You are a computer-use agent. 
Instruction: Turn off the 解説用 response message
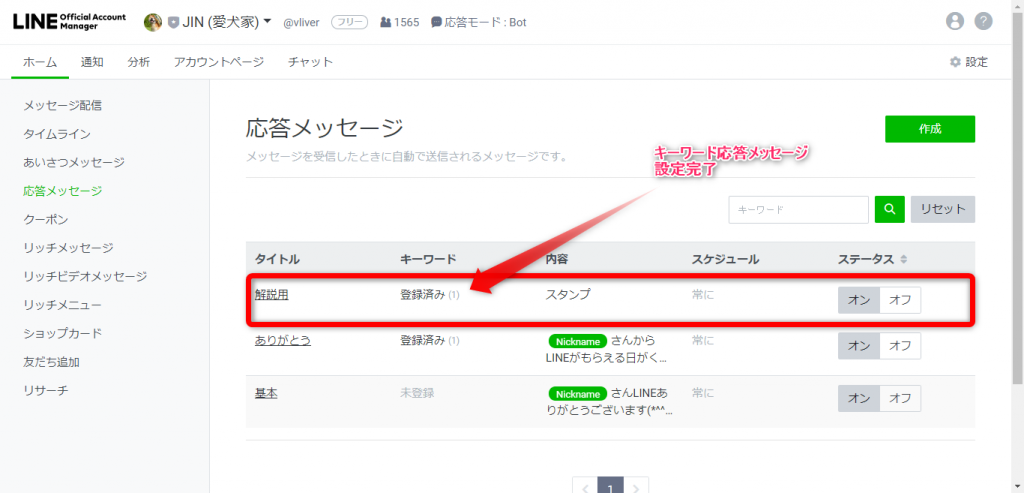click(x=900, y=300)
